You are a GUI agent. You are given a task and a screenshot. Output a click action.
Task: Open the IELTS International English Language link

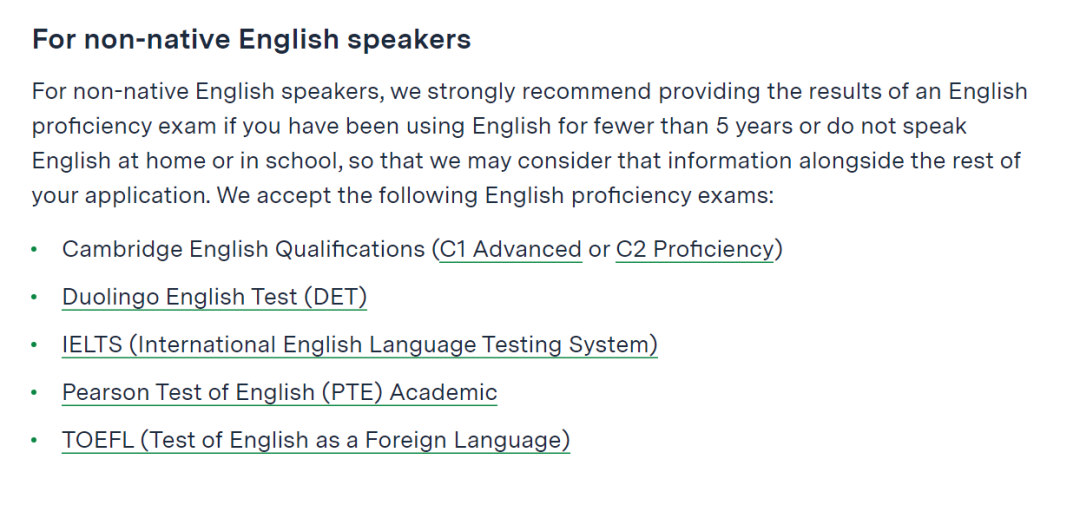tap(360, 344)
